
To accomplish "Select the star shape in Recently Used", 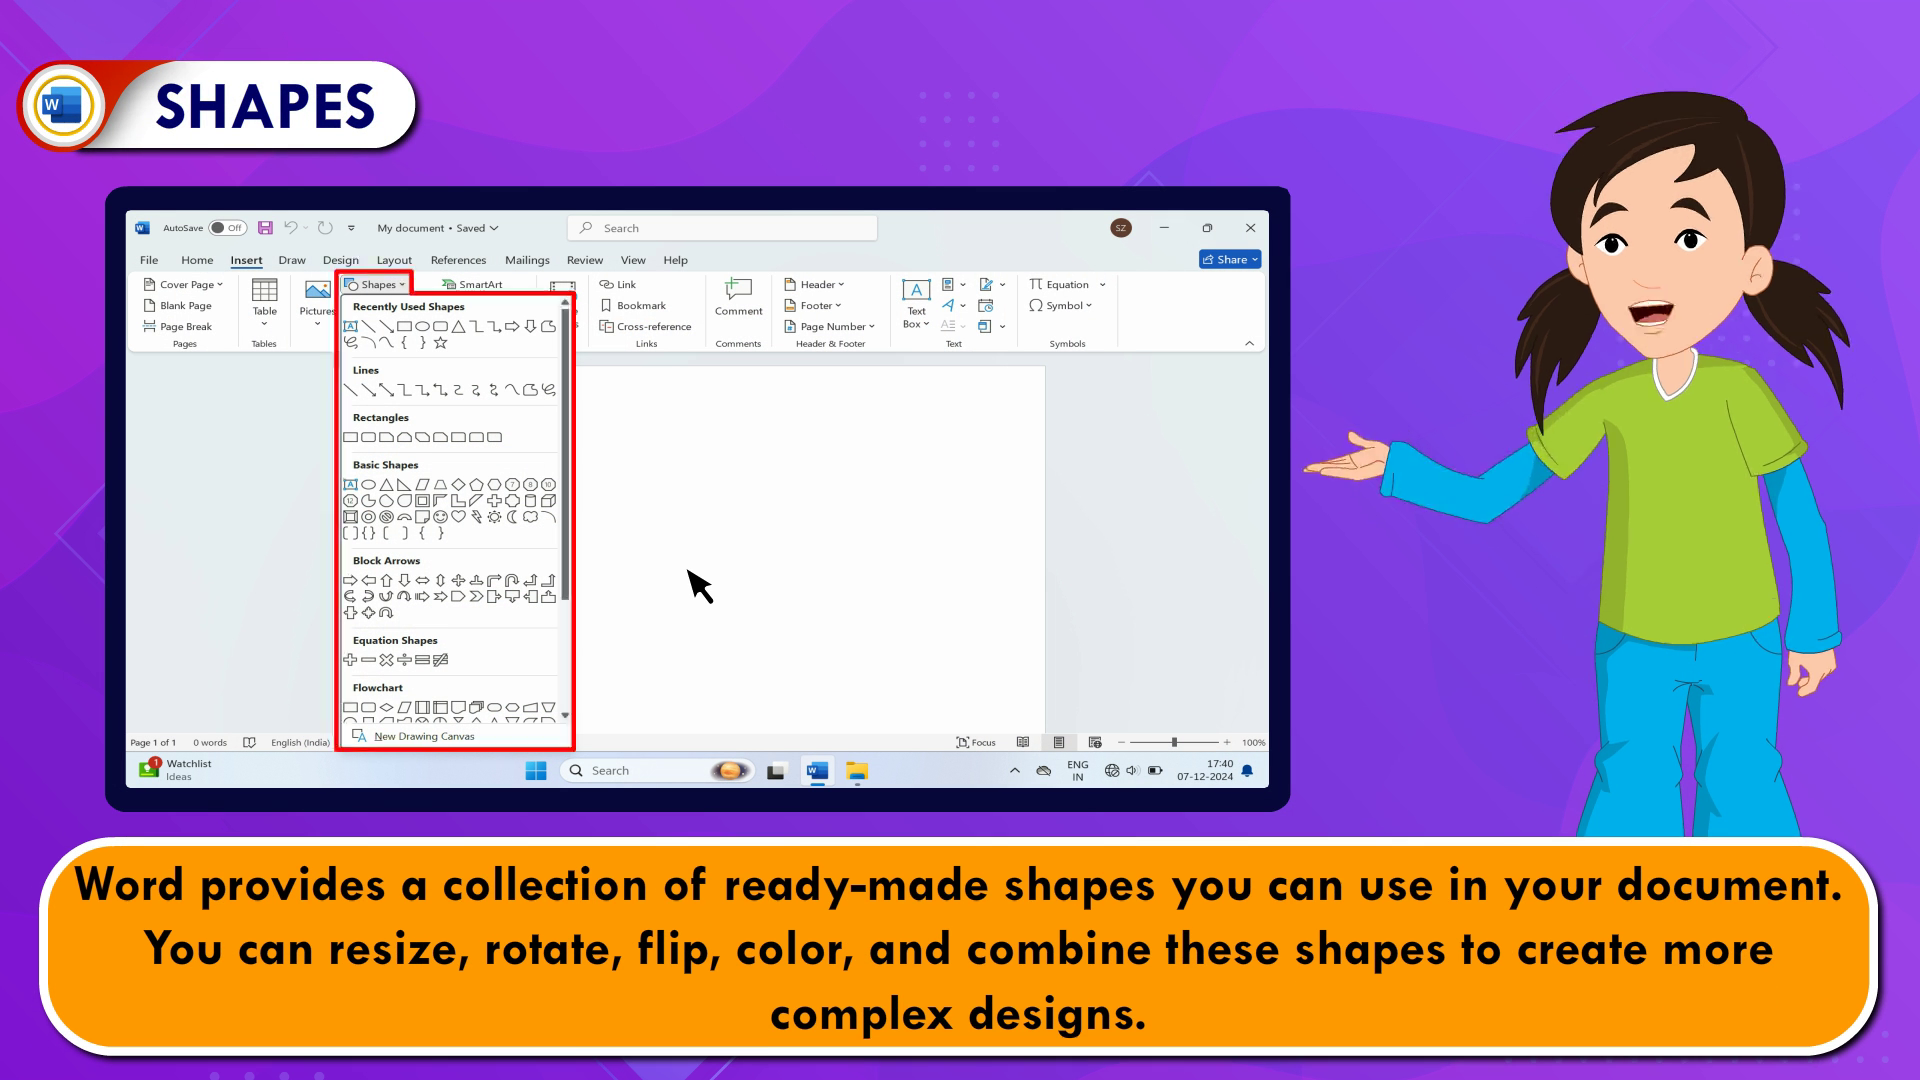I will pos(441,343).
